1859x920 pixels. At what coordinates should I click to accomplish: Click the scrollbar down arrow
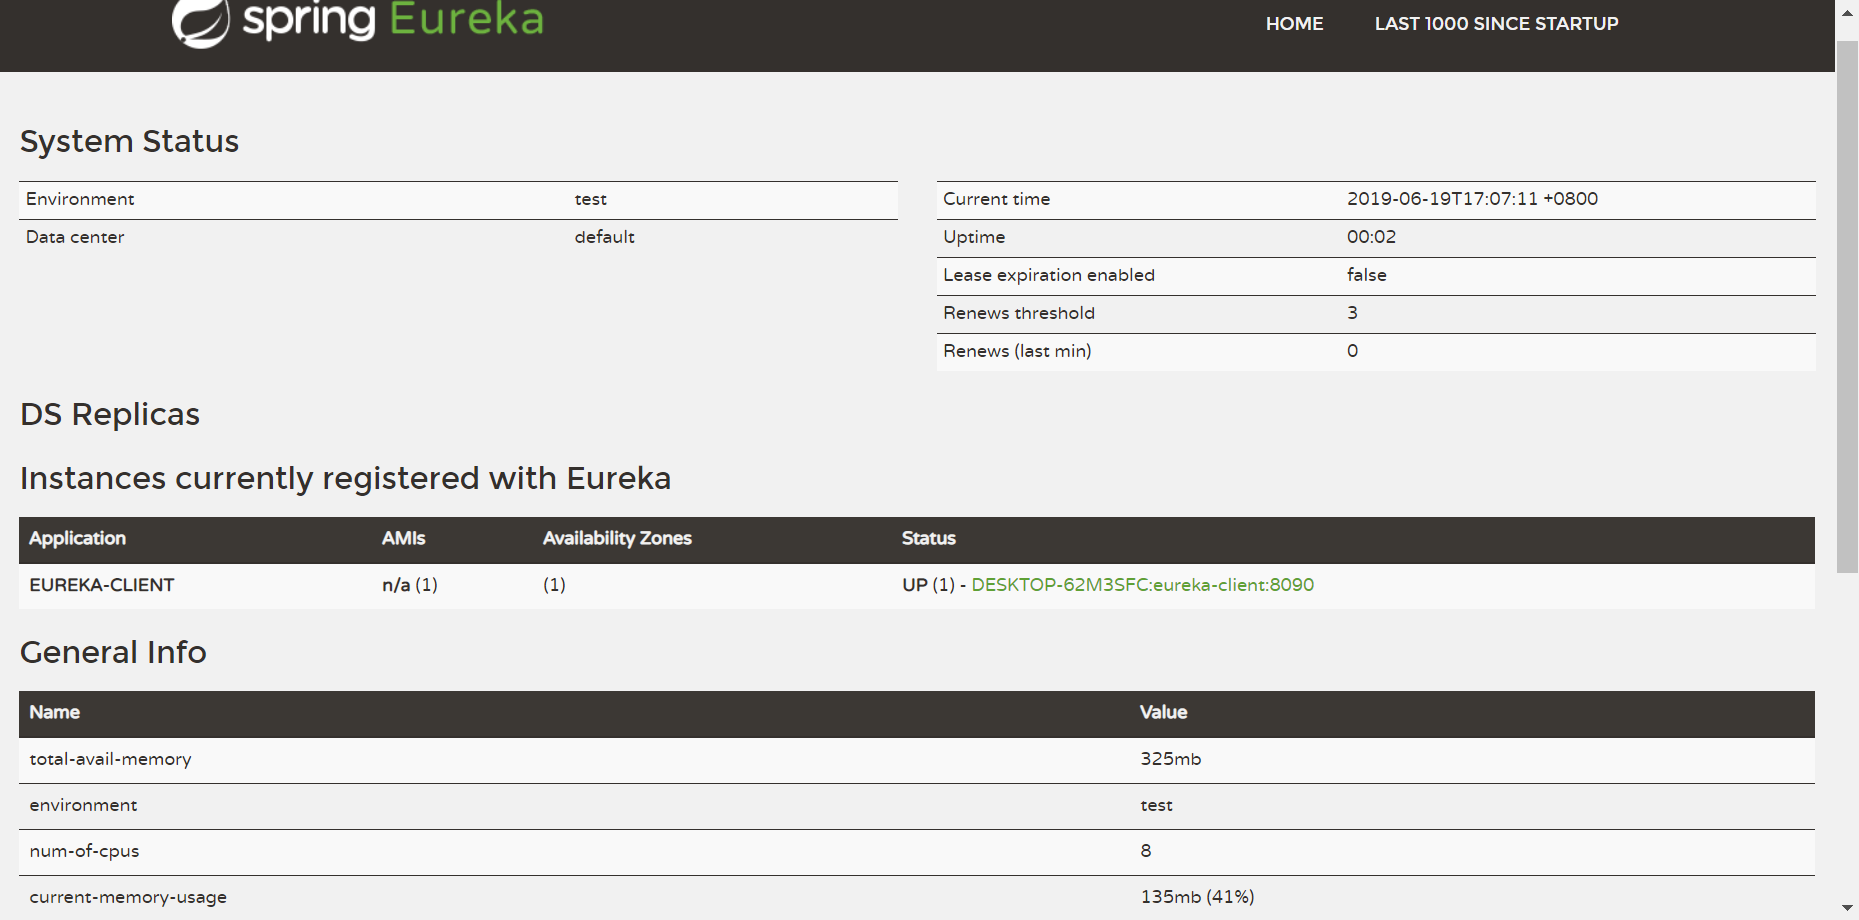[1847, 908]
